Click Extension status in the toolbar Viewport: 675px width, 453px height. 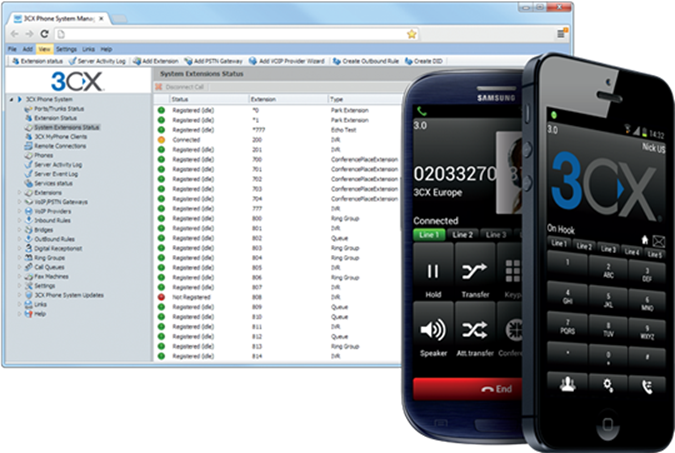(x=37, y=61)
